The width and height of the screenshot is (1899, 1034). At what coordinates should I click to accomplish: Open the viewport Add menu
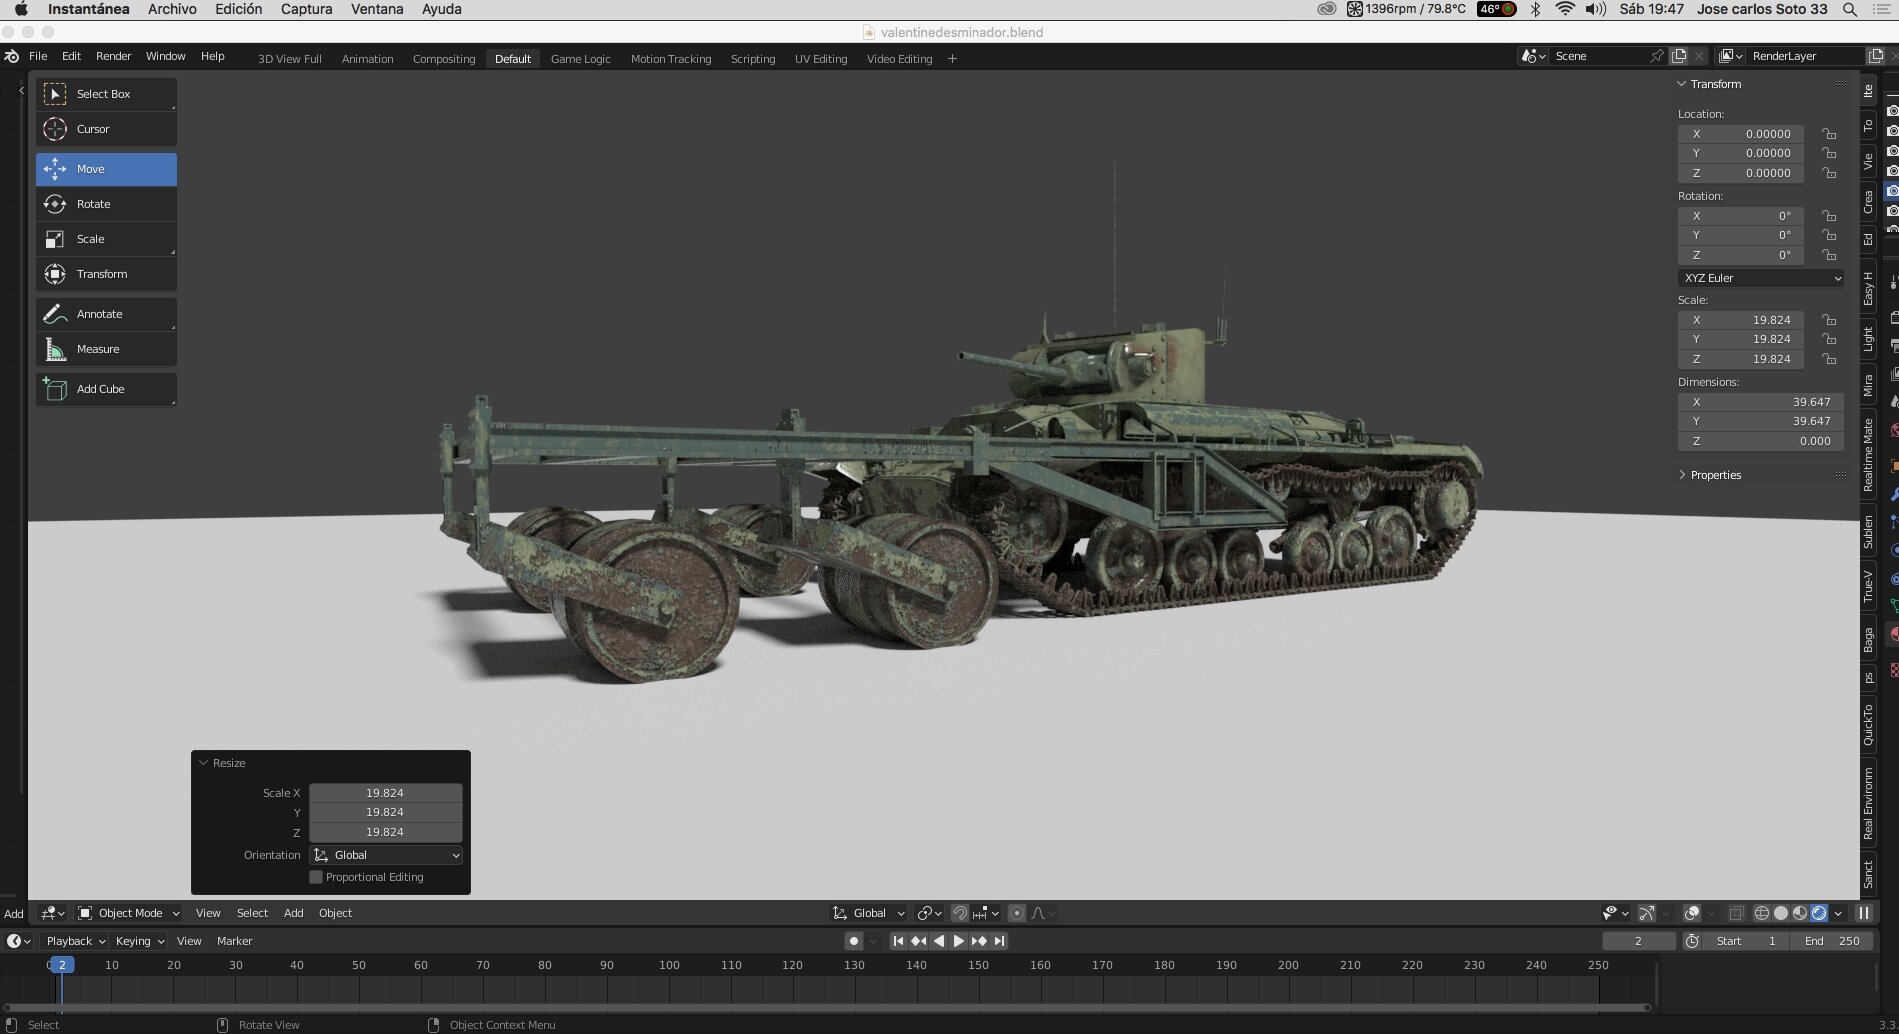click(x=293, y=913)
